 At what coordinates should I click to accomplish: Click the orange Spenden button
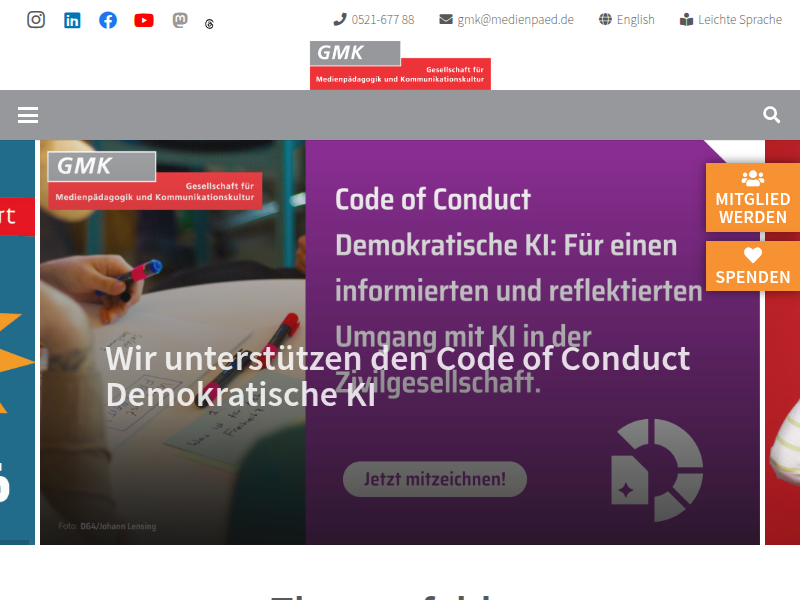[753, 266]
